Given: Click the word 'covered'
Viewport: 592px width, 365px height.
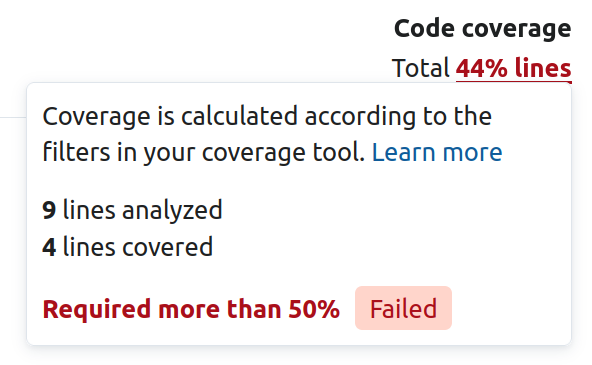Looking at the screenshot, I should tap(167, 248).
